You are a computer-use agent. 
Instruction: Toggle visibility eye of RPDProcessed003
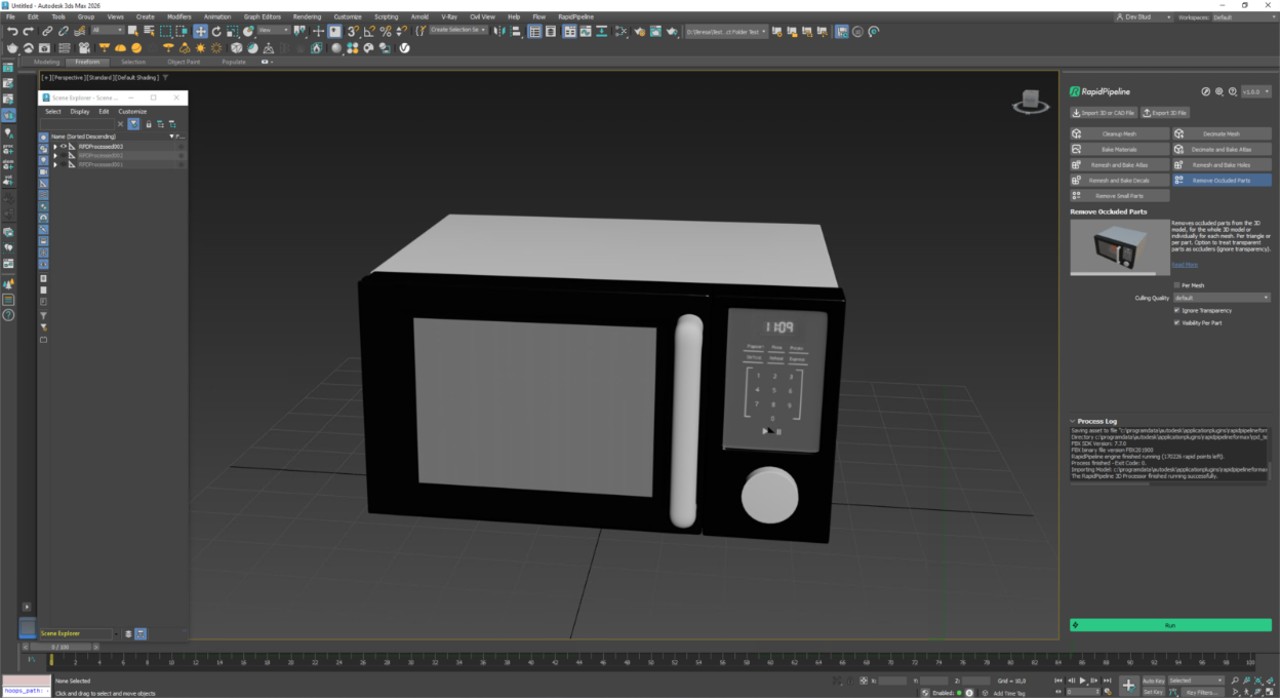63,146
